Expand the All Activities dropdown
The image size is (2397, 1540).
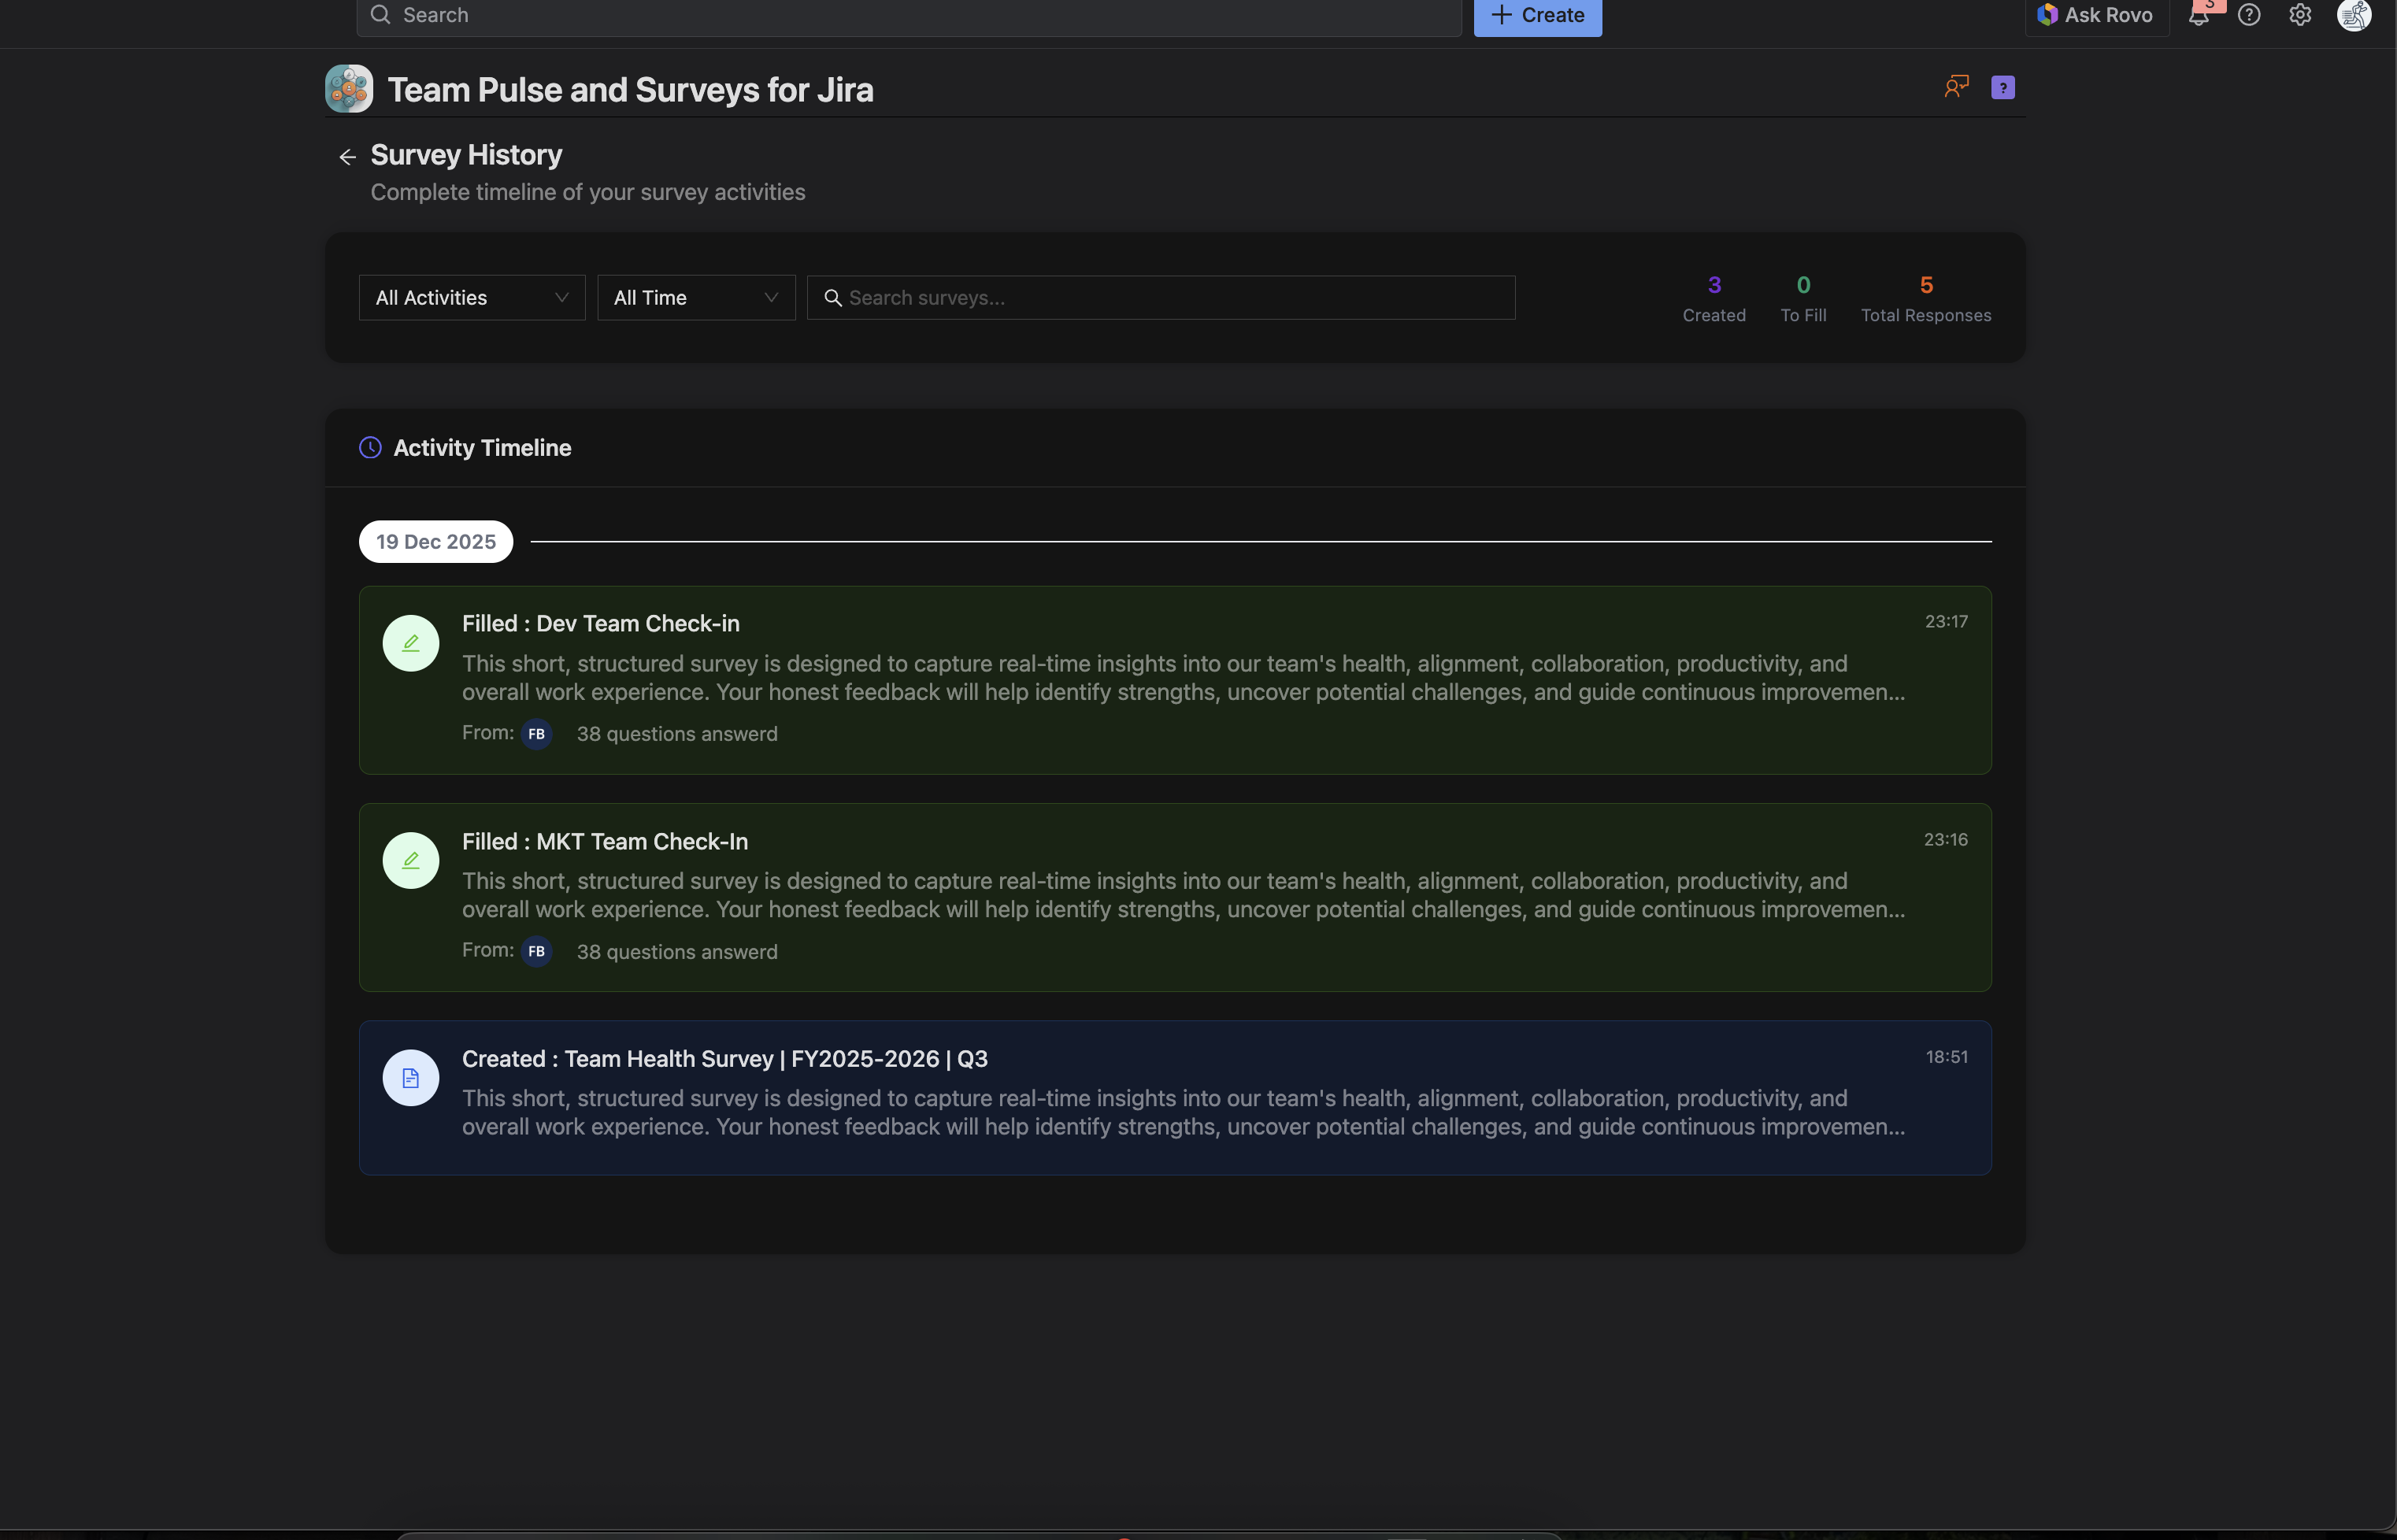pyautogui.click(x=472, y=298)
